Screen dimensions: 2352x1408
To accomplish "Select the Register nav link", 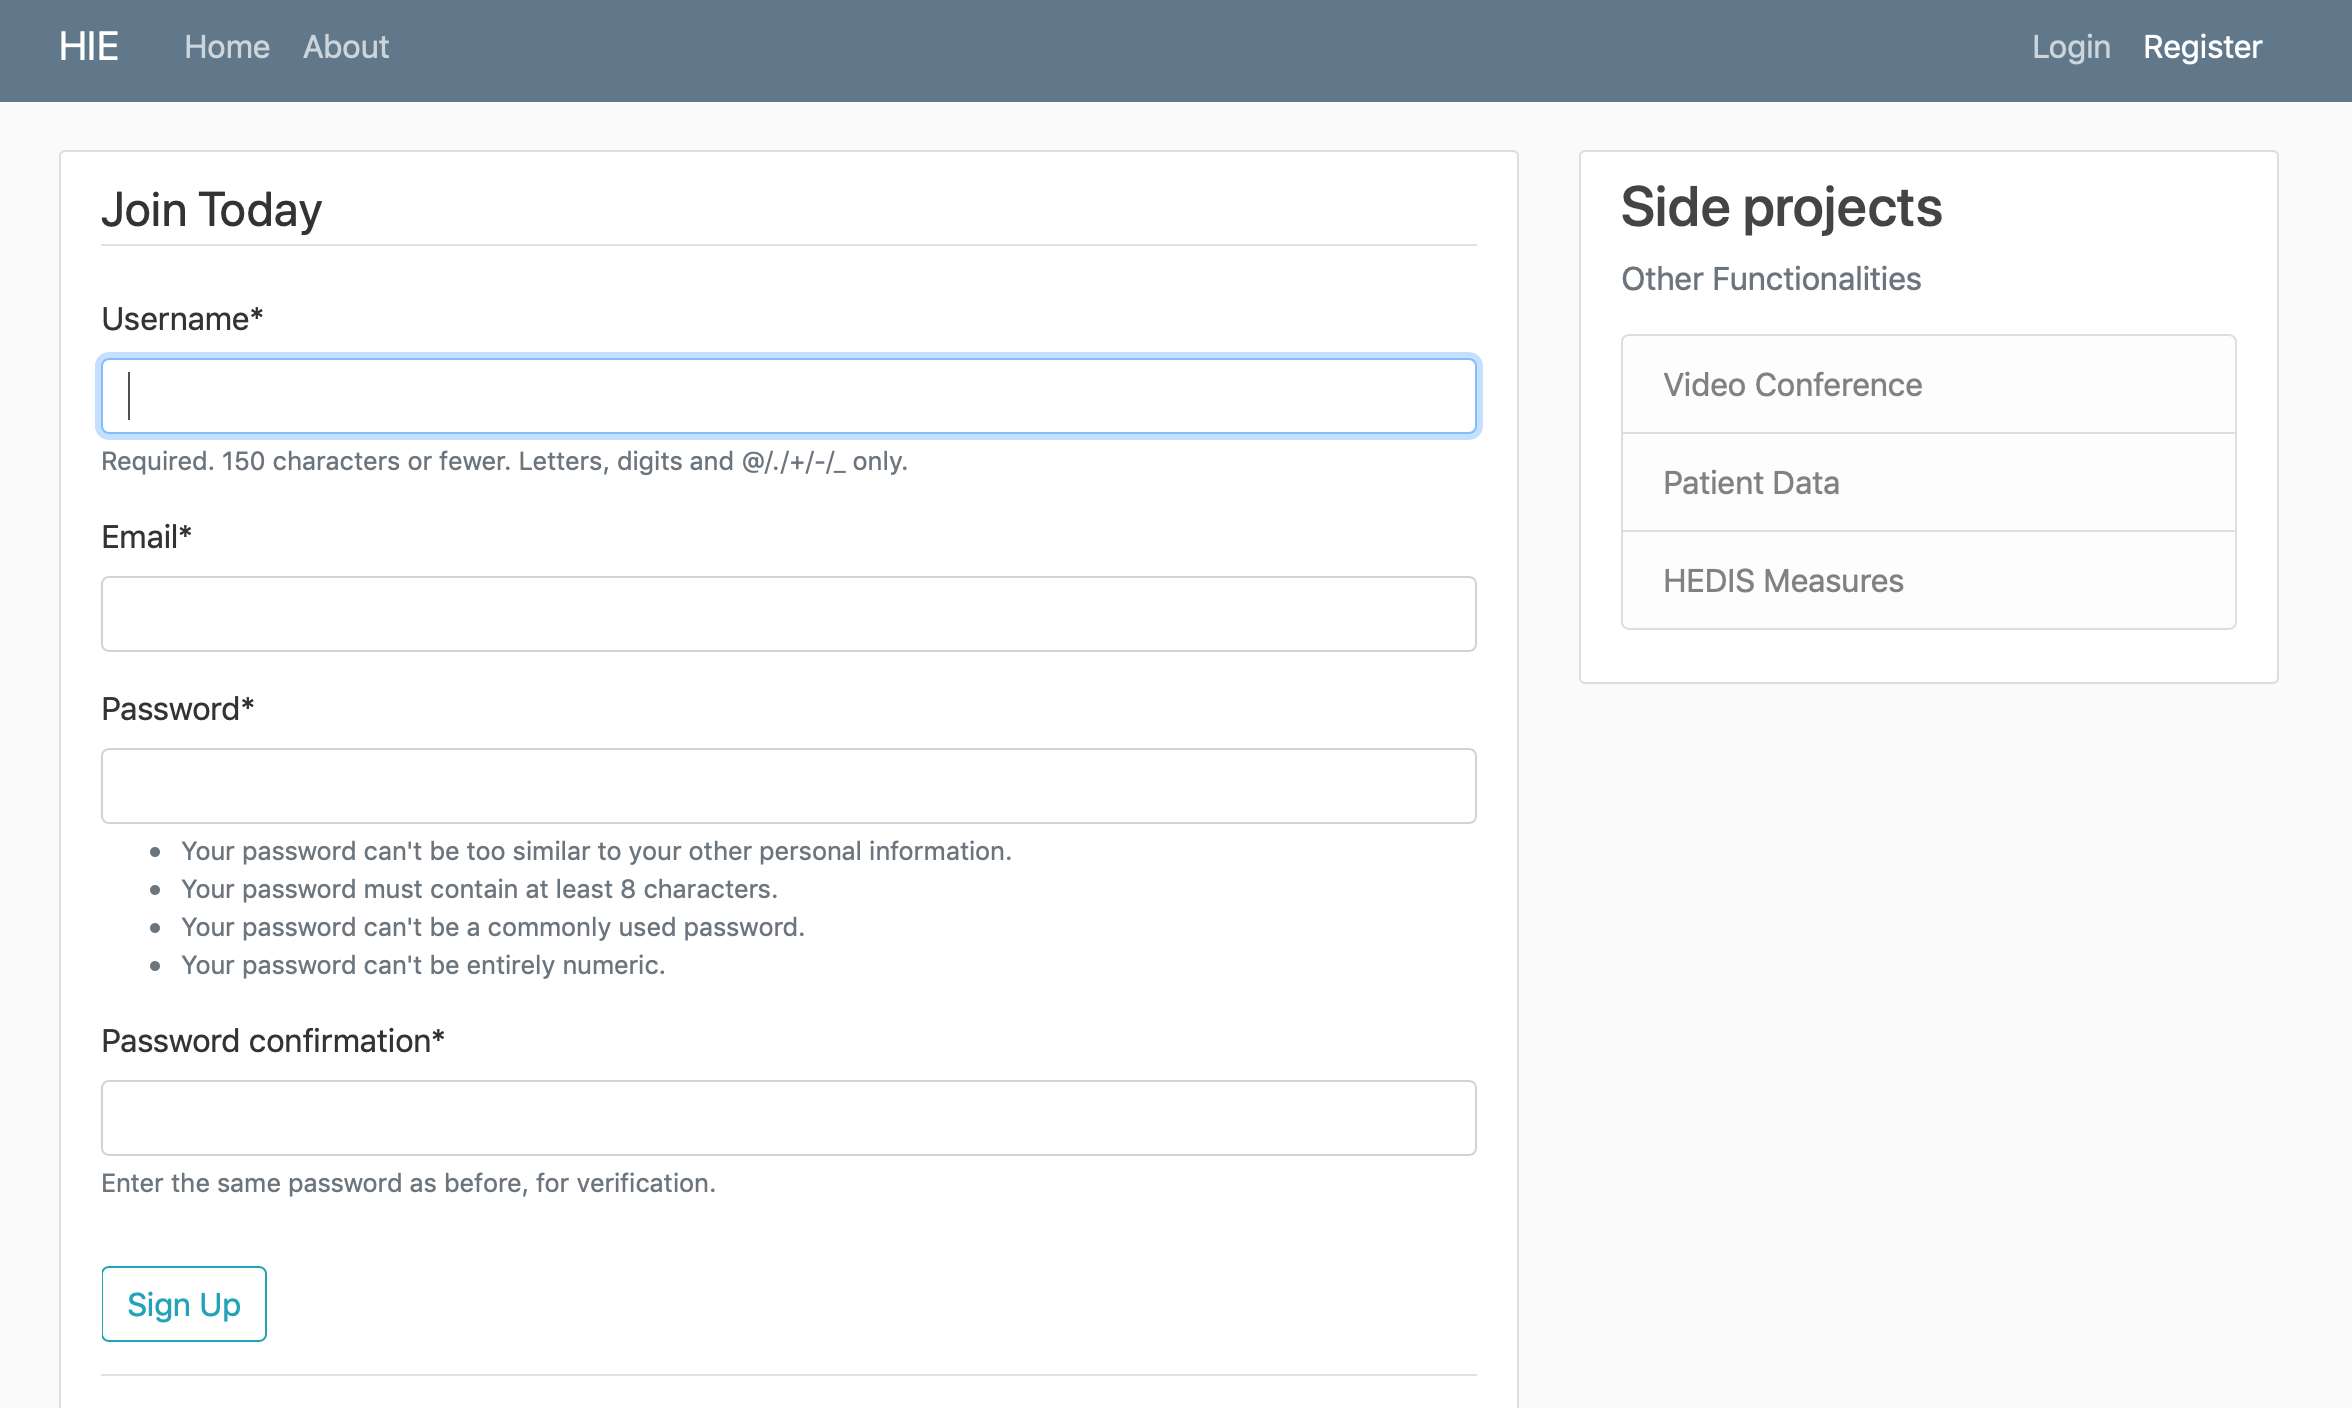I will (x=2202, y=47).
